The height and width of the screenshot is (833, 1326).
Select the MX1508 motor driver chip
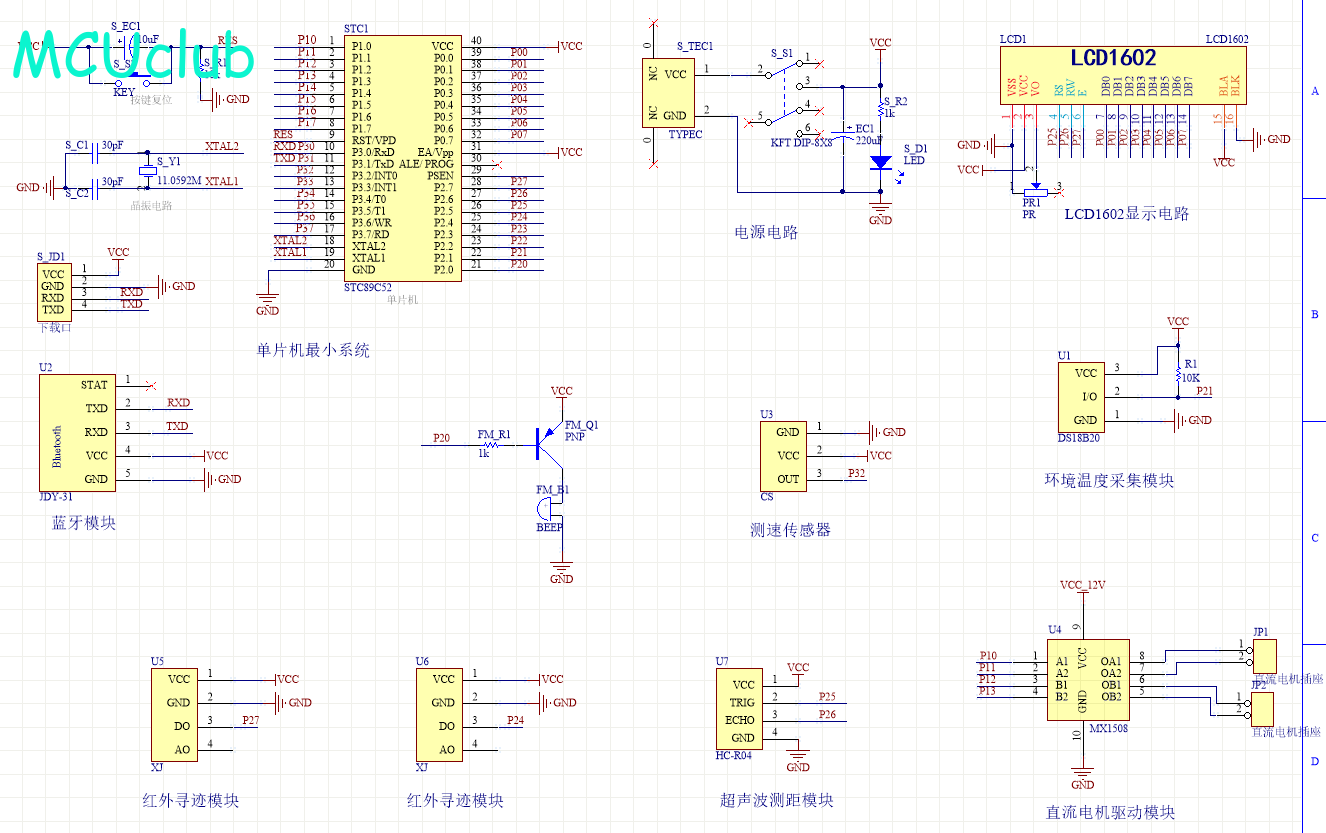click(x=1088, y=679)
